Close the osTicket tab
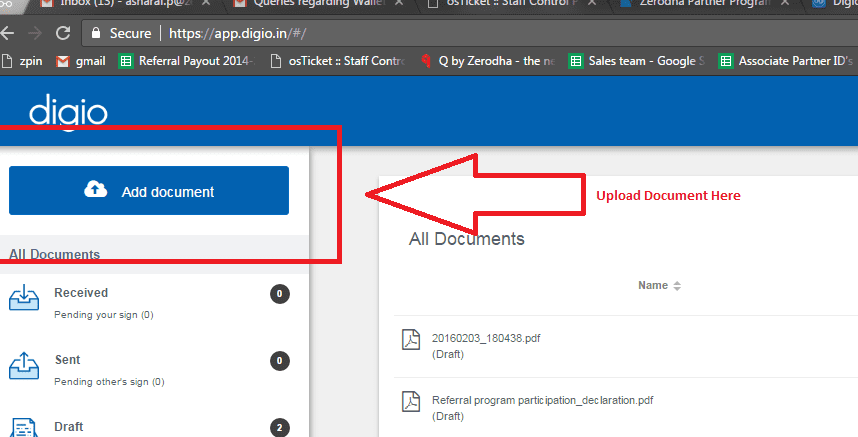 point(592,3)
